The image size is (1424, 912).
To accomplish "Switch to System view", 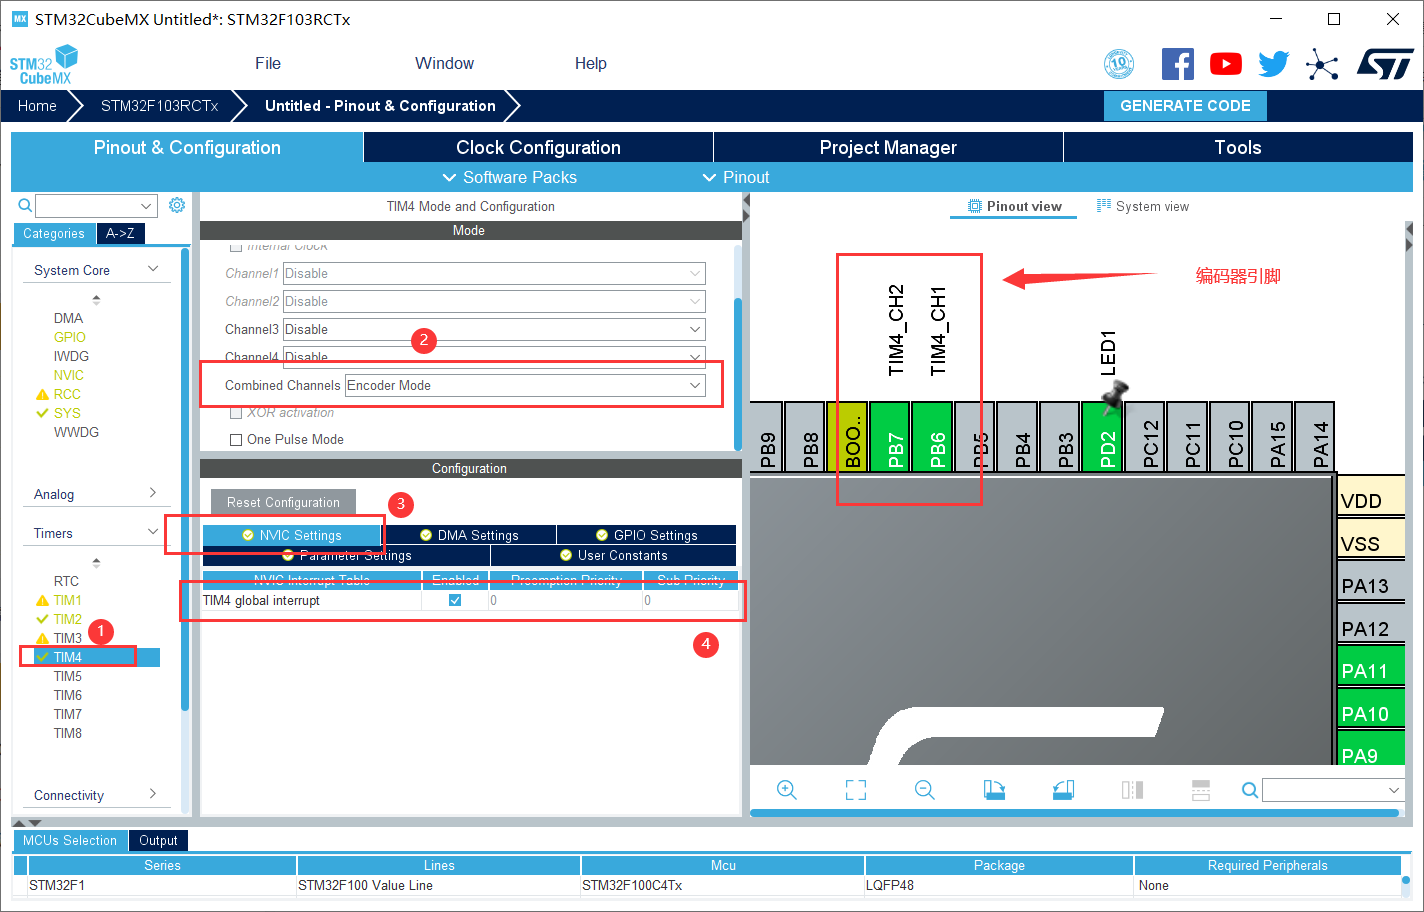I will point(1143,206).
